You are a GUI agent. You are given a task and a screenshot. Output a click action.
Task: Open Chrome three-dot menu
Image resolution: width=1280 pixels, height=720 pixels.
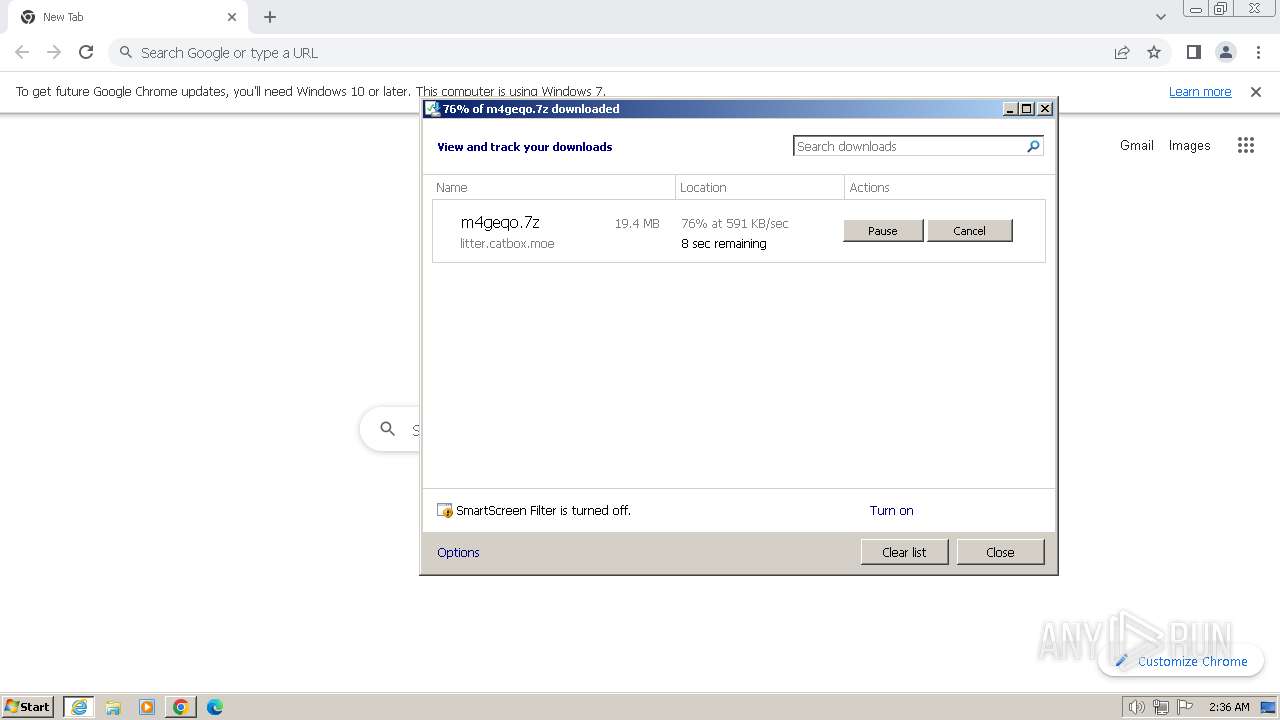point(1258,53)
